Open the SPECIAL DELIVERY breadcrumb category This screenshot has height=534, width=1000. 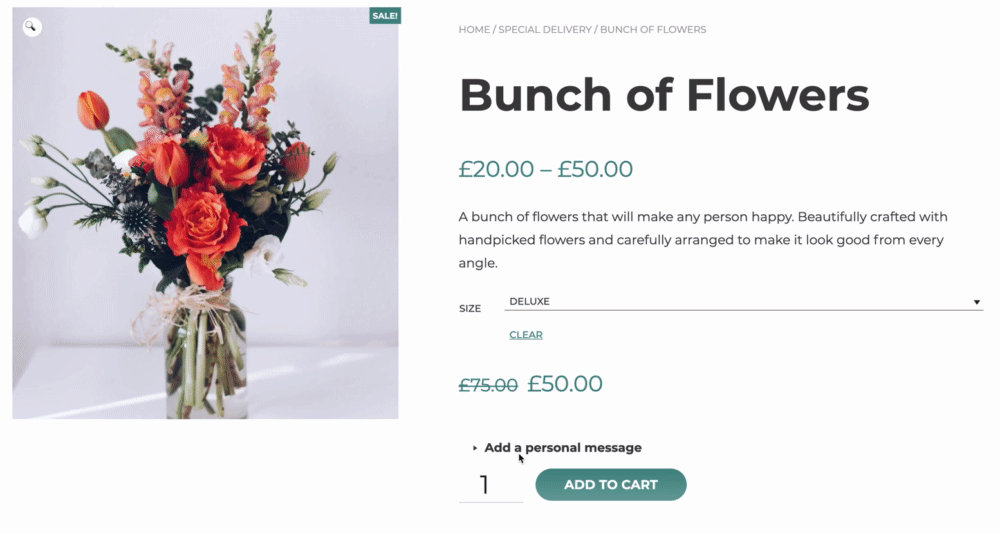point(545,29)
